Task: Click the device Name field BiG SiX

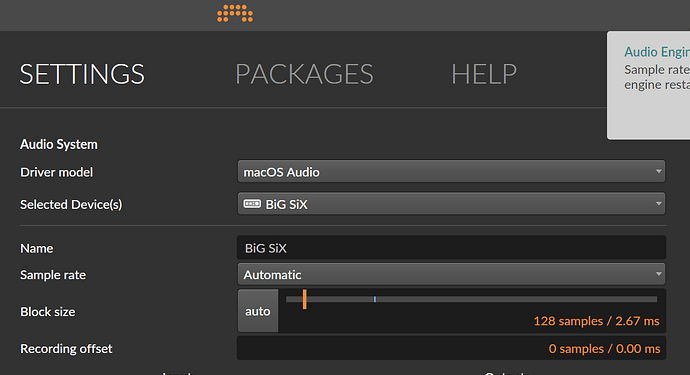Action: tap(451, 248)
